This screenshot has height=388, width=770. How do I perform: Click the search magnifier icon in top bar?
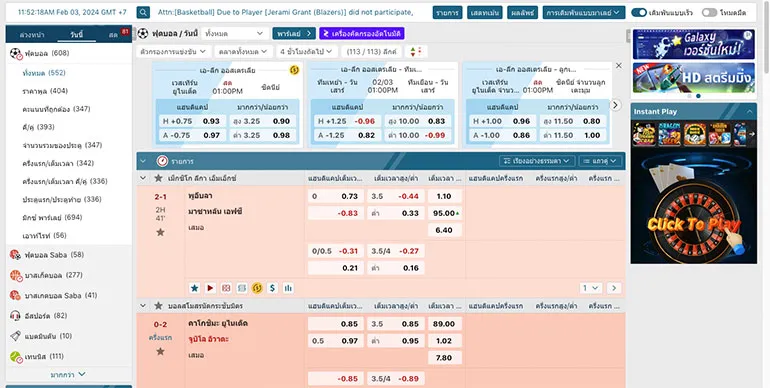point(143,12)
